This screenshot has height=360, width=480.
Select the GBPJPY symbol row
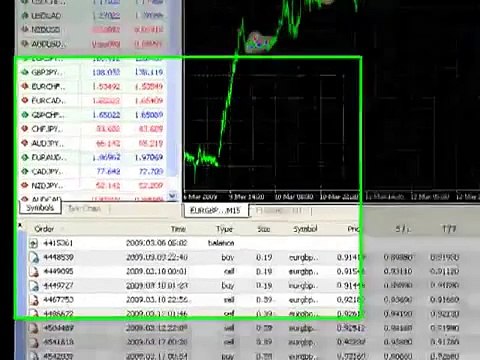[93, 72]
